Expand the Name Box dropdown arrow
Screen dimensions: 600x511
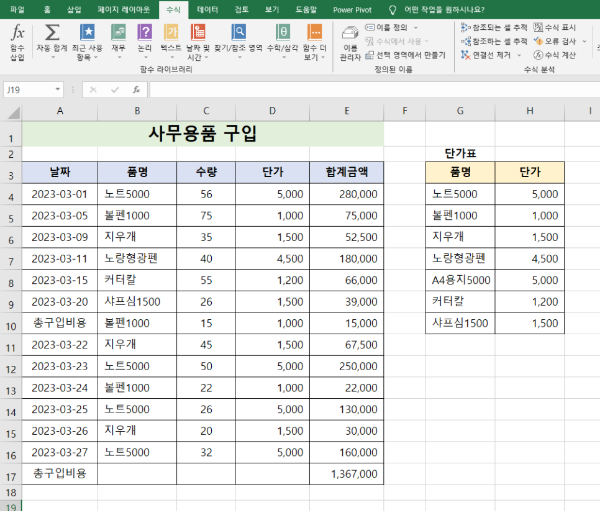[57, 90]
